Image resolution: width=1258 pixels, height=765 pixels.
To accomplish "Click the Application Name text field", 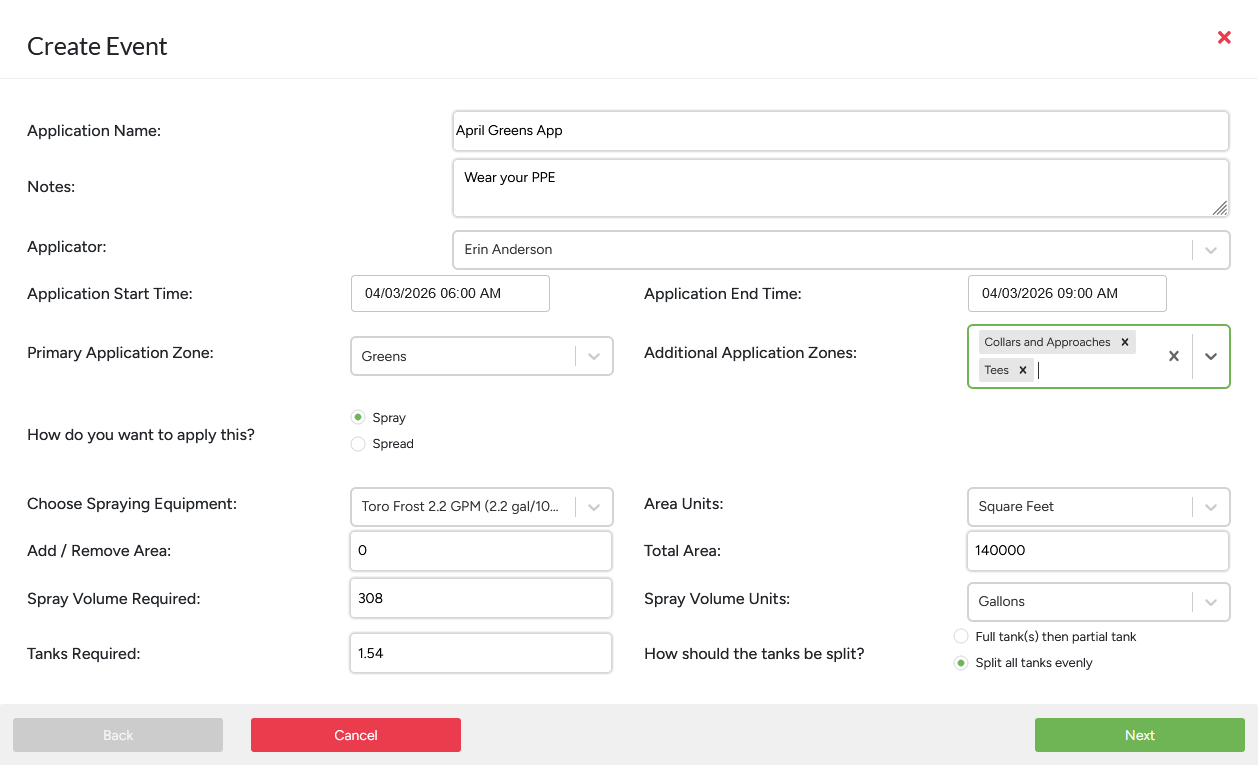I will 840,131.
